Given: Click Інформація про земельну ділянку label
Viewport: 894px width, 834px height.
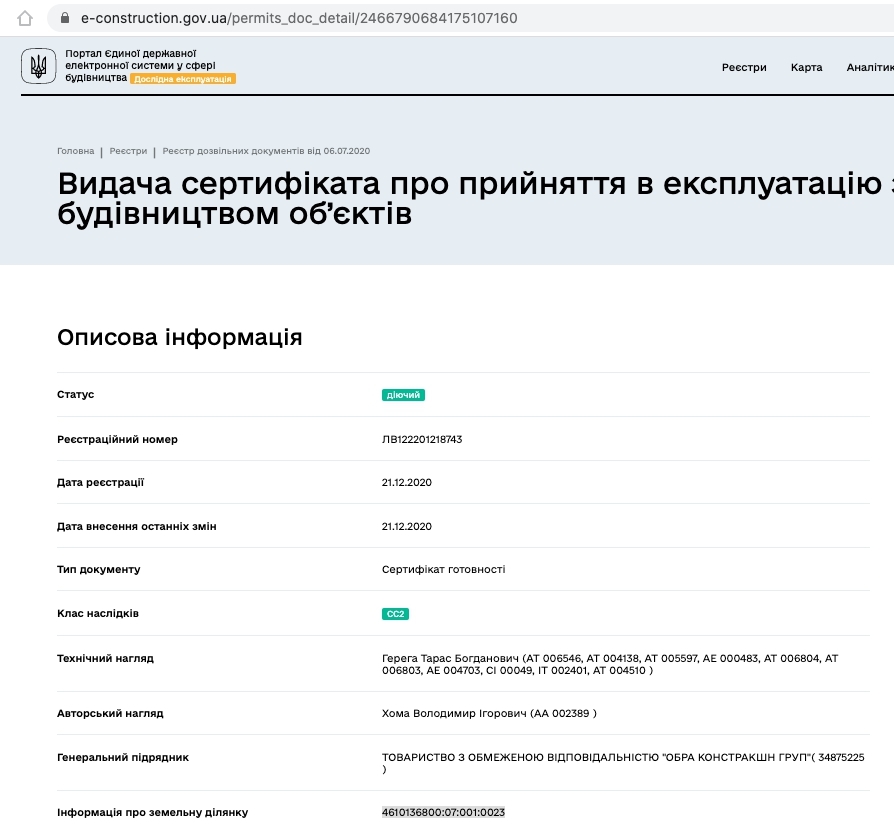Looking at the screenshot, I should coord(153,812).
